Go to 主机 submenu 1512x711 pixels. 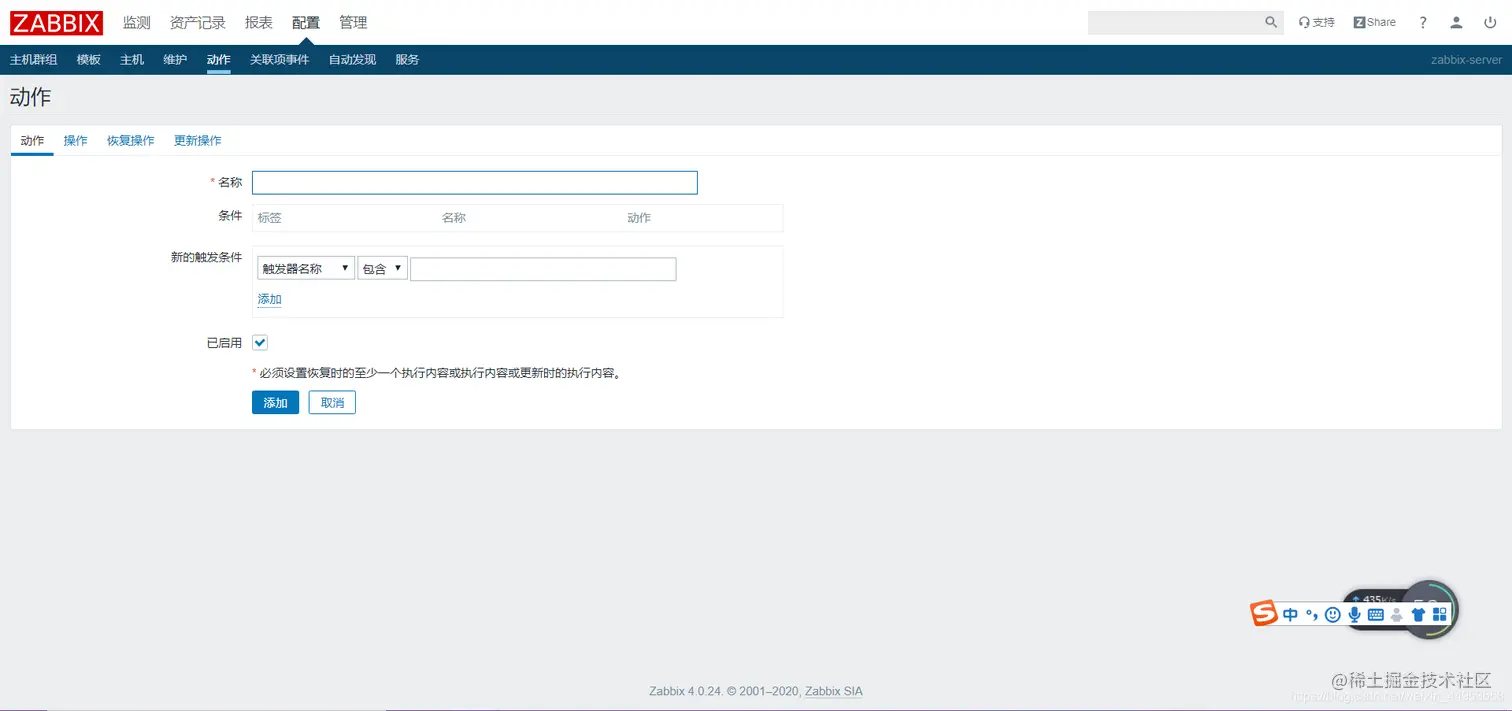pos(132,60)
